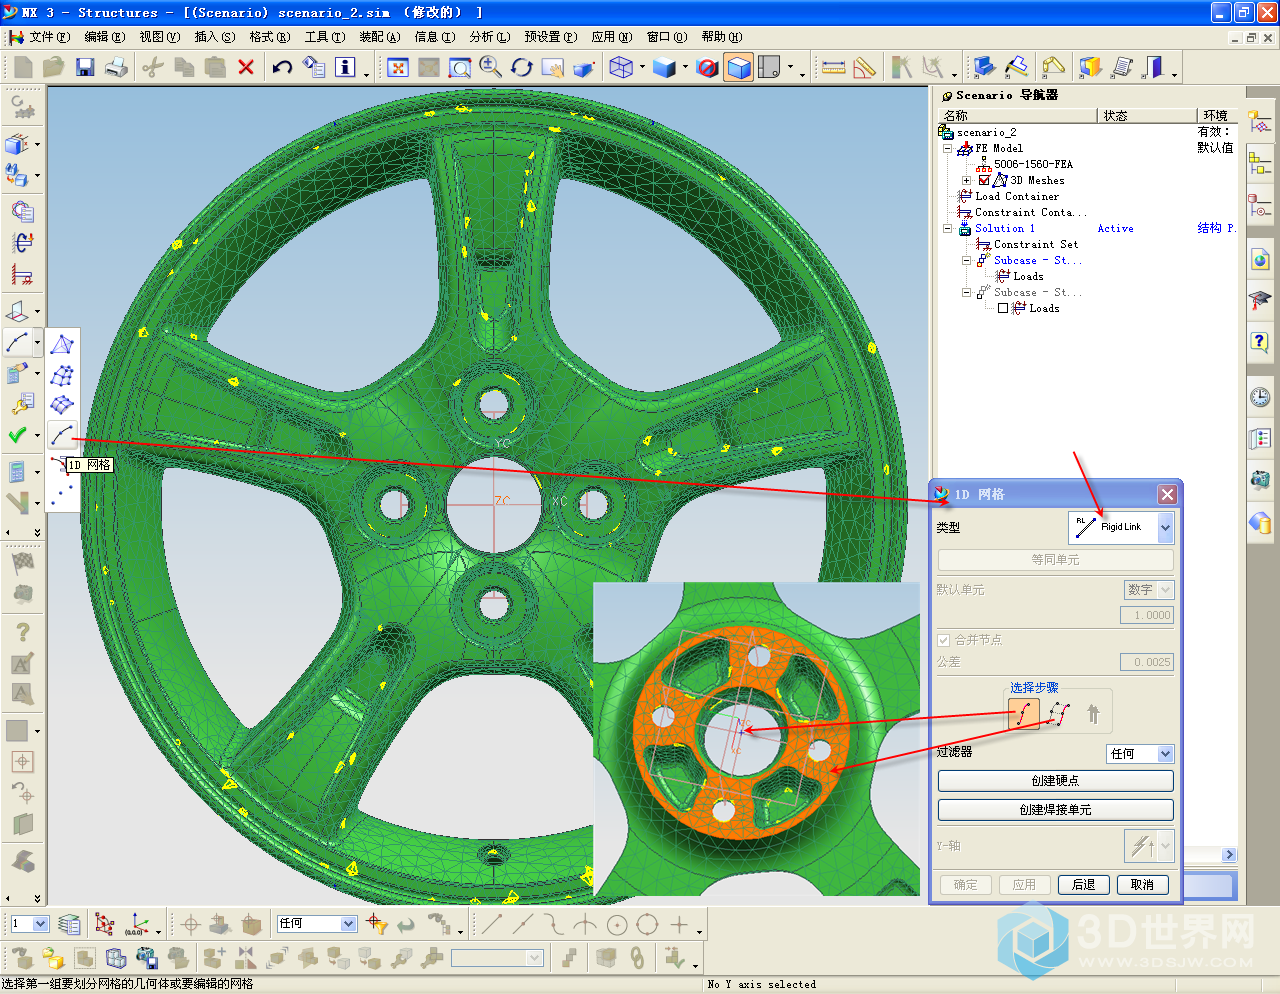Click the graduation cap Training icon
Image resolution: width=1280 pixels, height=994 pixels.
click(1260, 300)
